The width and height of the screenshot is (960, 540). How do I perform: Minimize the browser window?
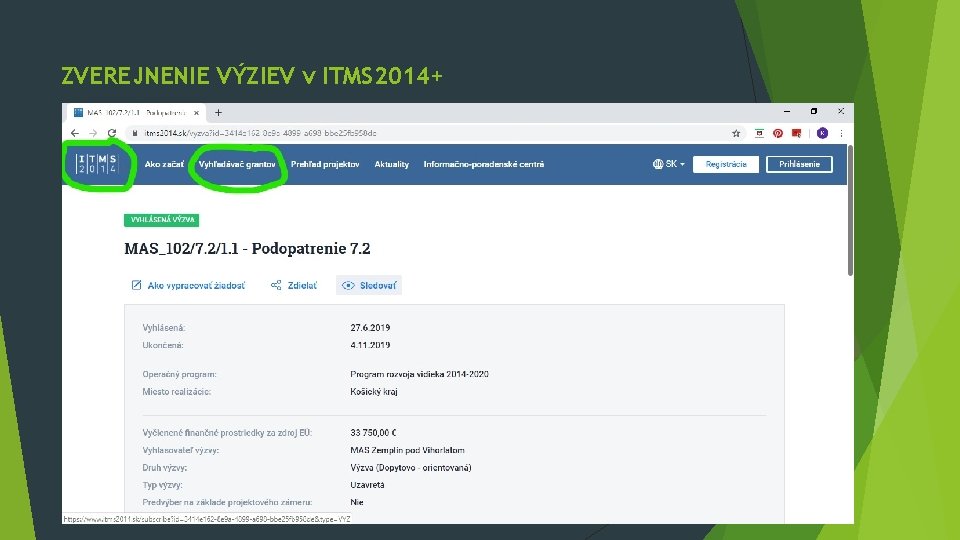pos(787,111)
